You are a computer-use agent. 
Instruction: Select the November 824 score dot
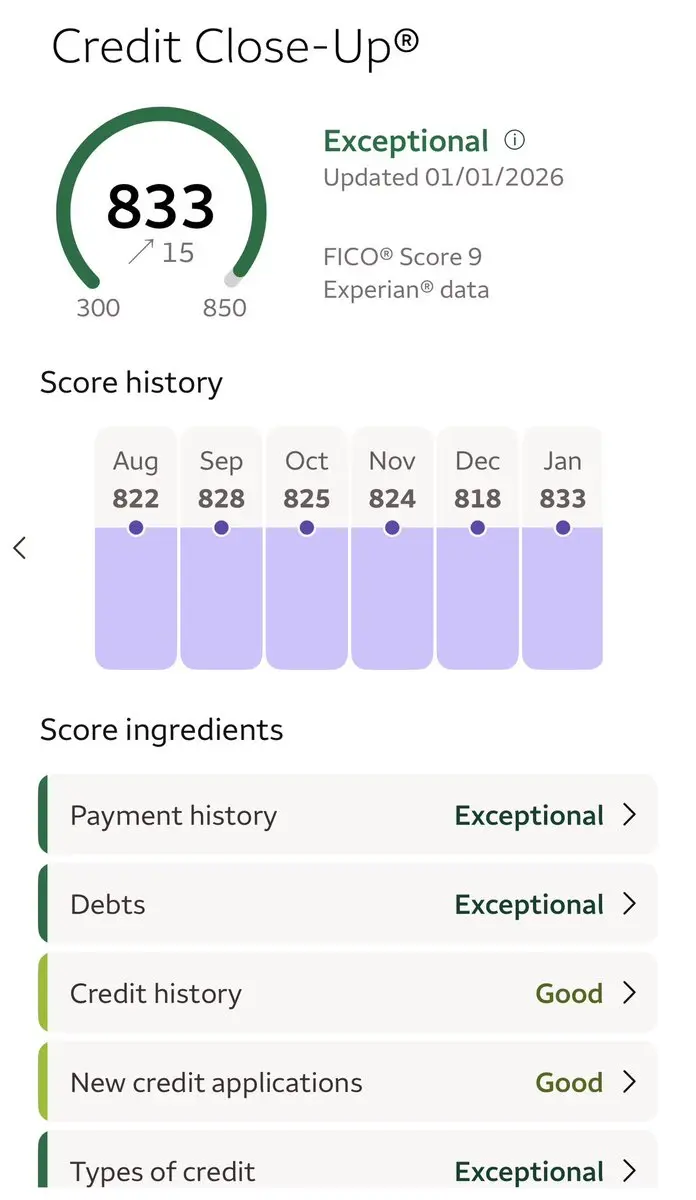pos(392,527)
